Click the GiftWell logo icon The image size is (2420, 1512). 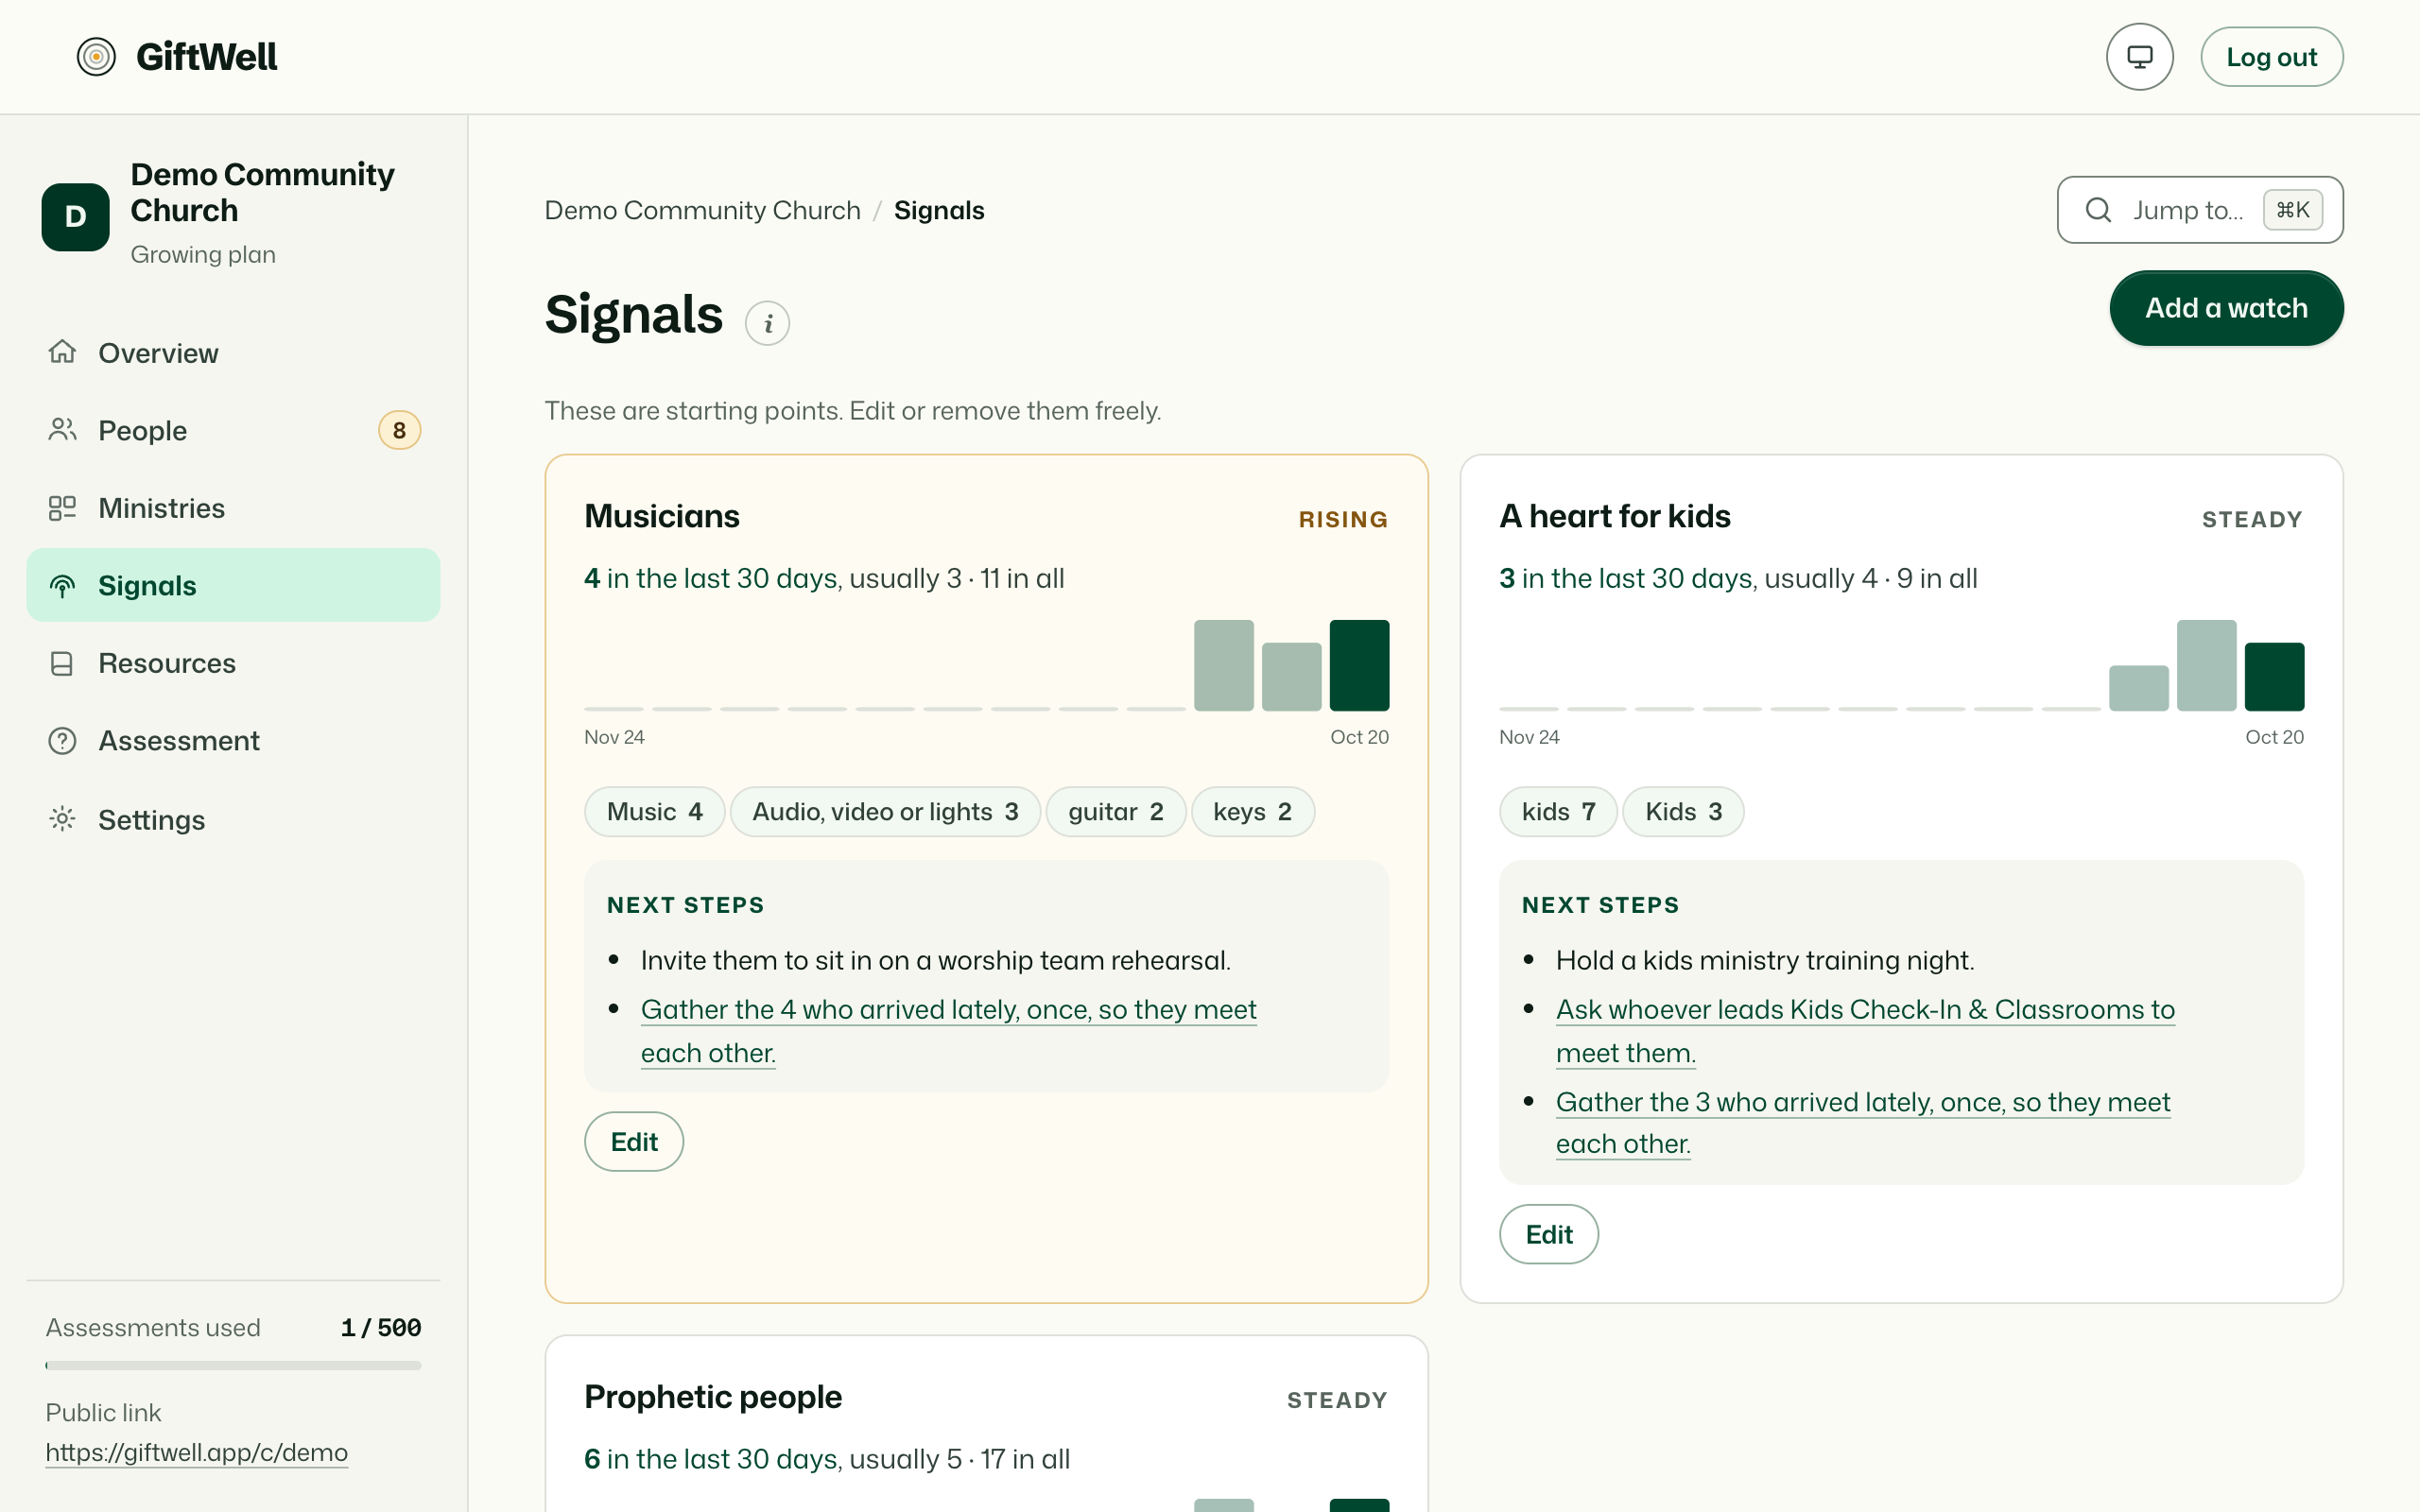click(96, 57)
